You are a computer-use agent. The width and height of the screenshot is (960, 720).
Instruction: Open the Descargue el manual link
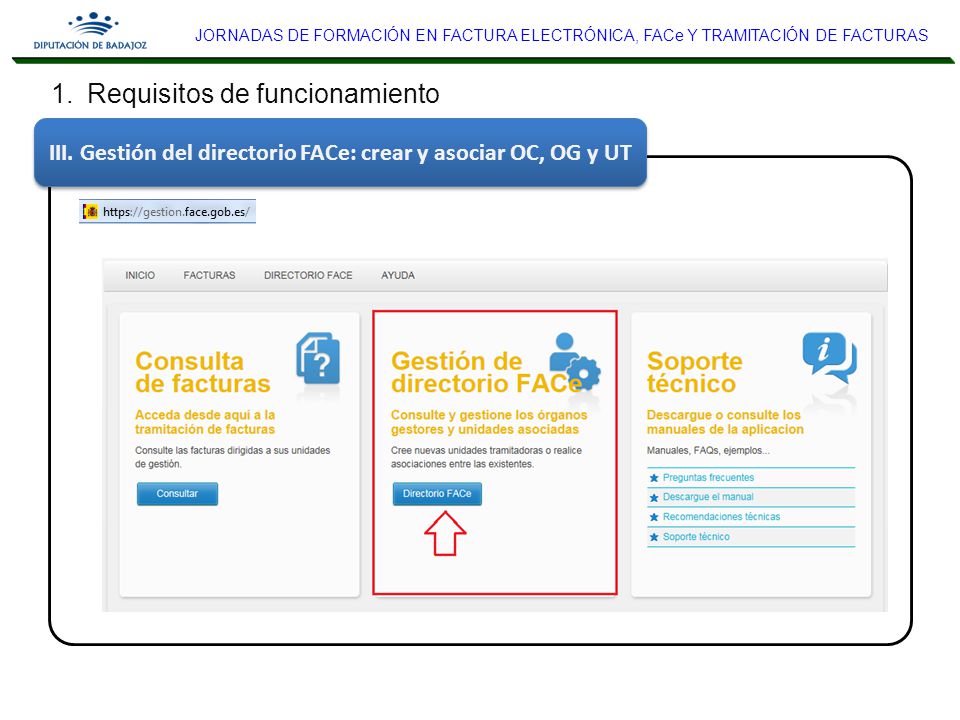coord(708,497)
